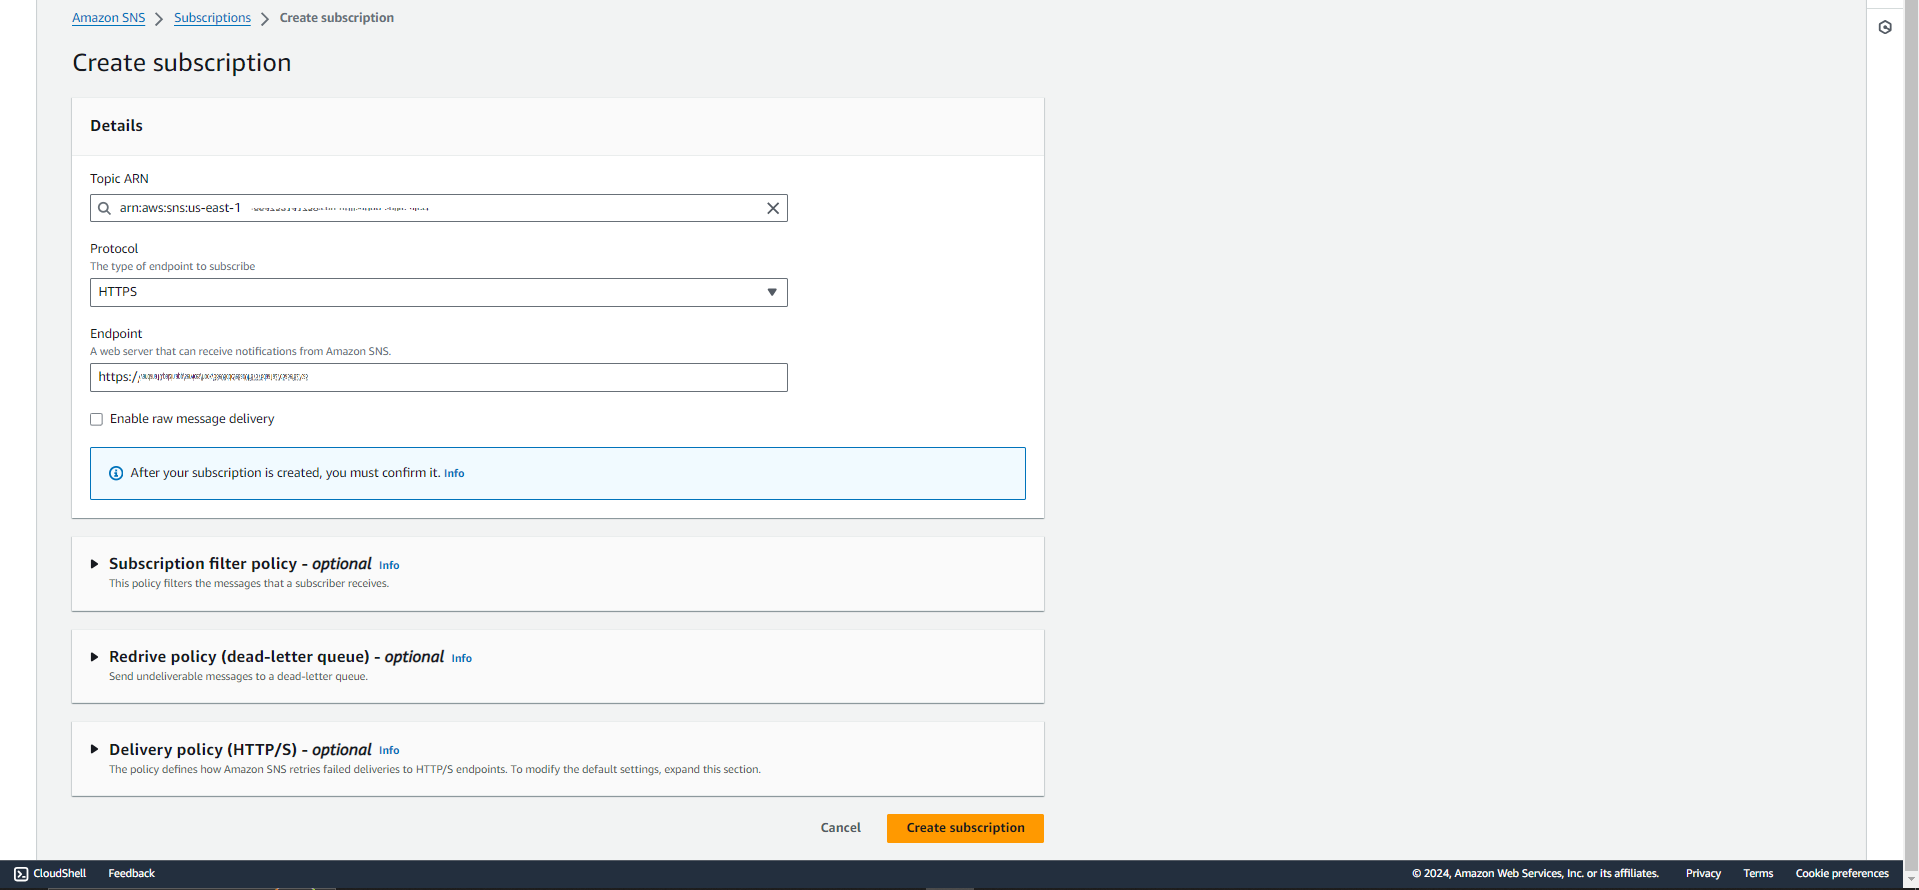Click the Endpoint URL input field
The image size is (1919, 890).
tap(439, 377)
